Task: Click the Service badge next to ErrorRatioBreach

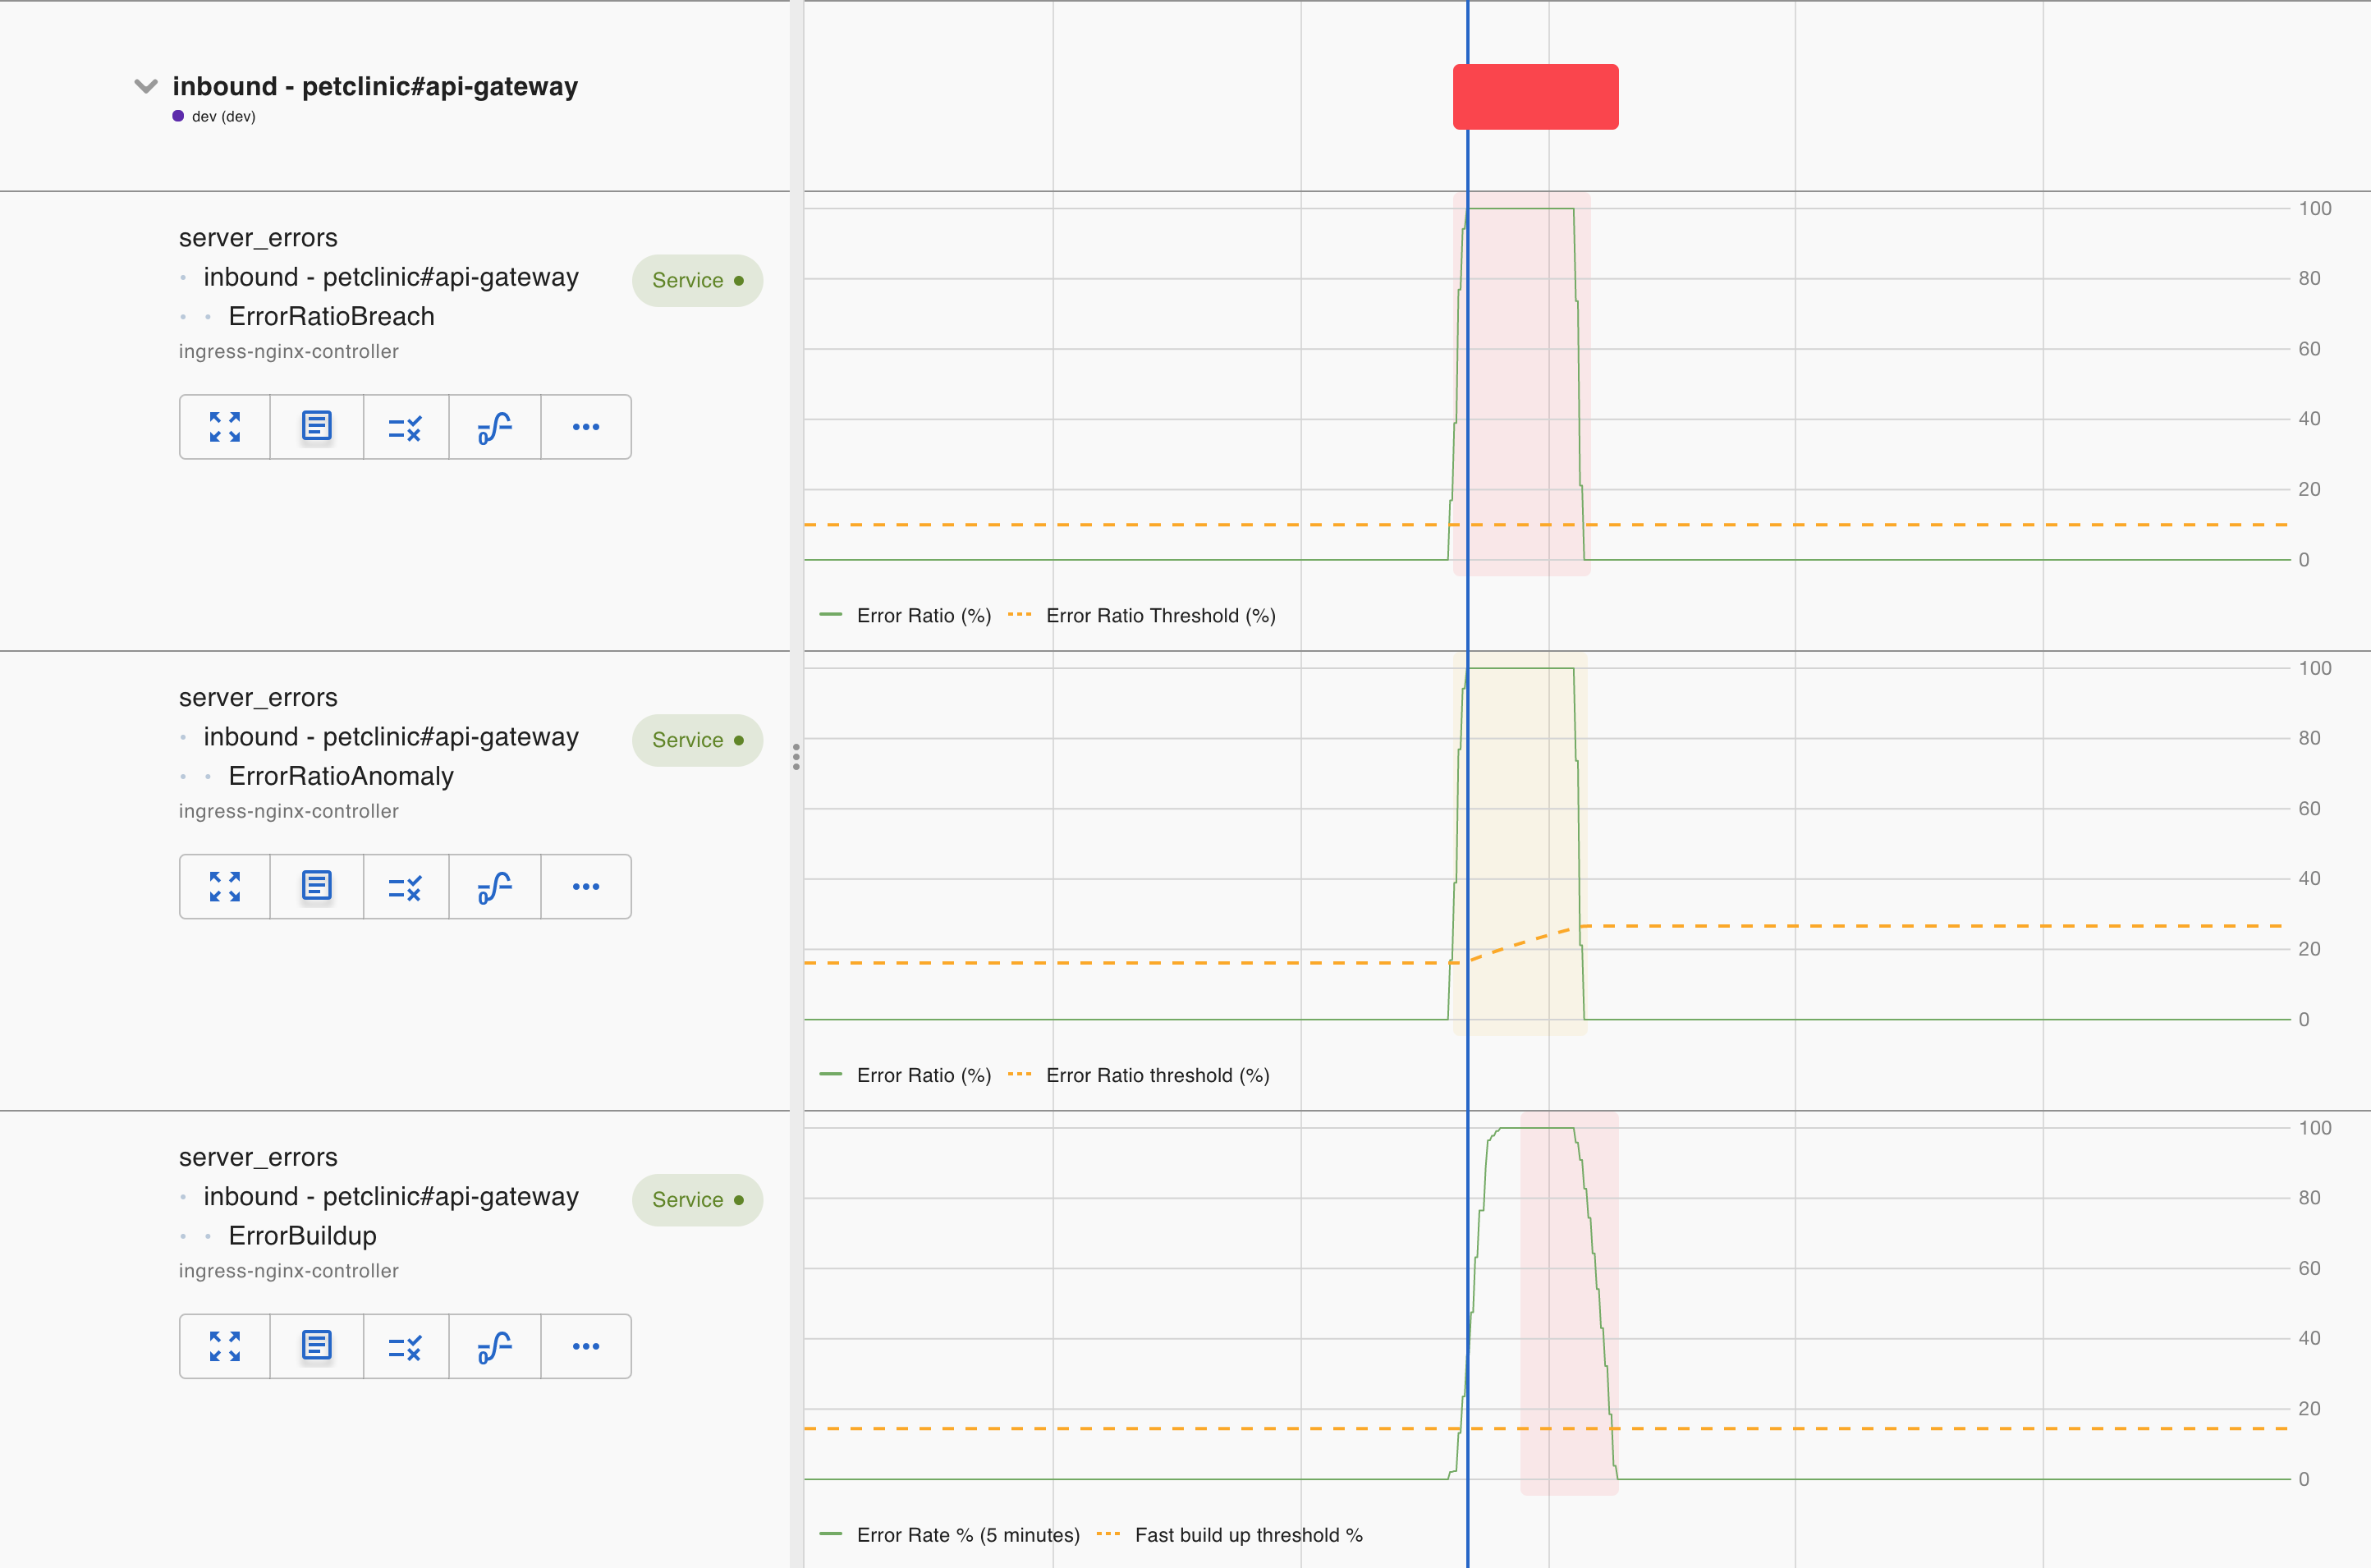Action: (697, 280)
